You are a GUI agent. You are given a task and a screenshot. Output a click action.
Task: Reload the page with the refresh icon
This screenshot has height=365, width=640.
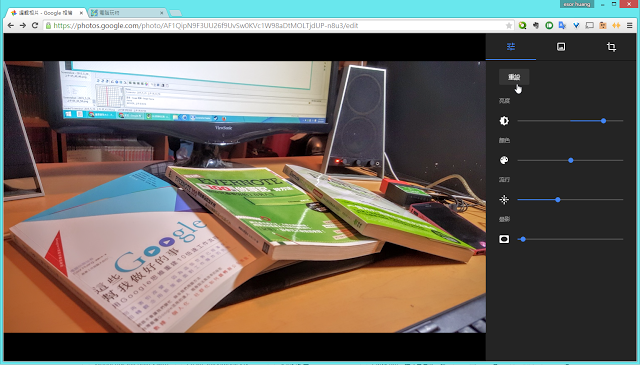[35, 25]
